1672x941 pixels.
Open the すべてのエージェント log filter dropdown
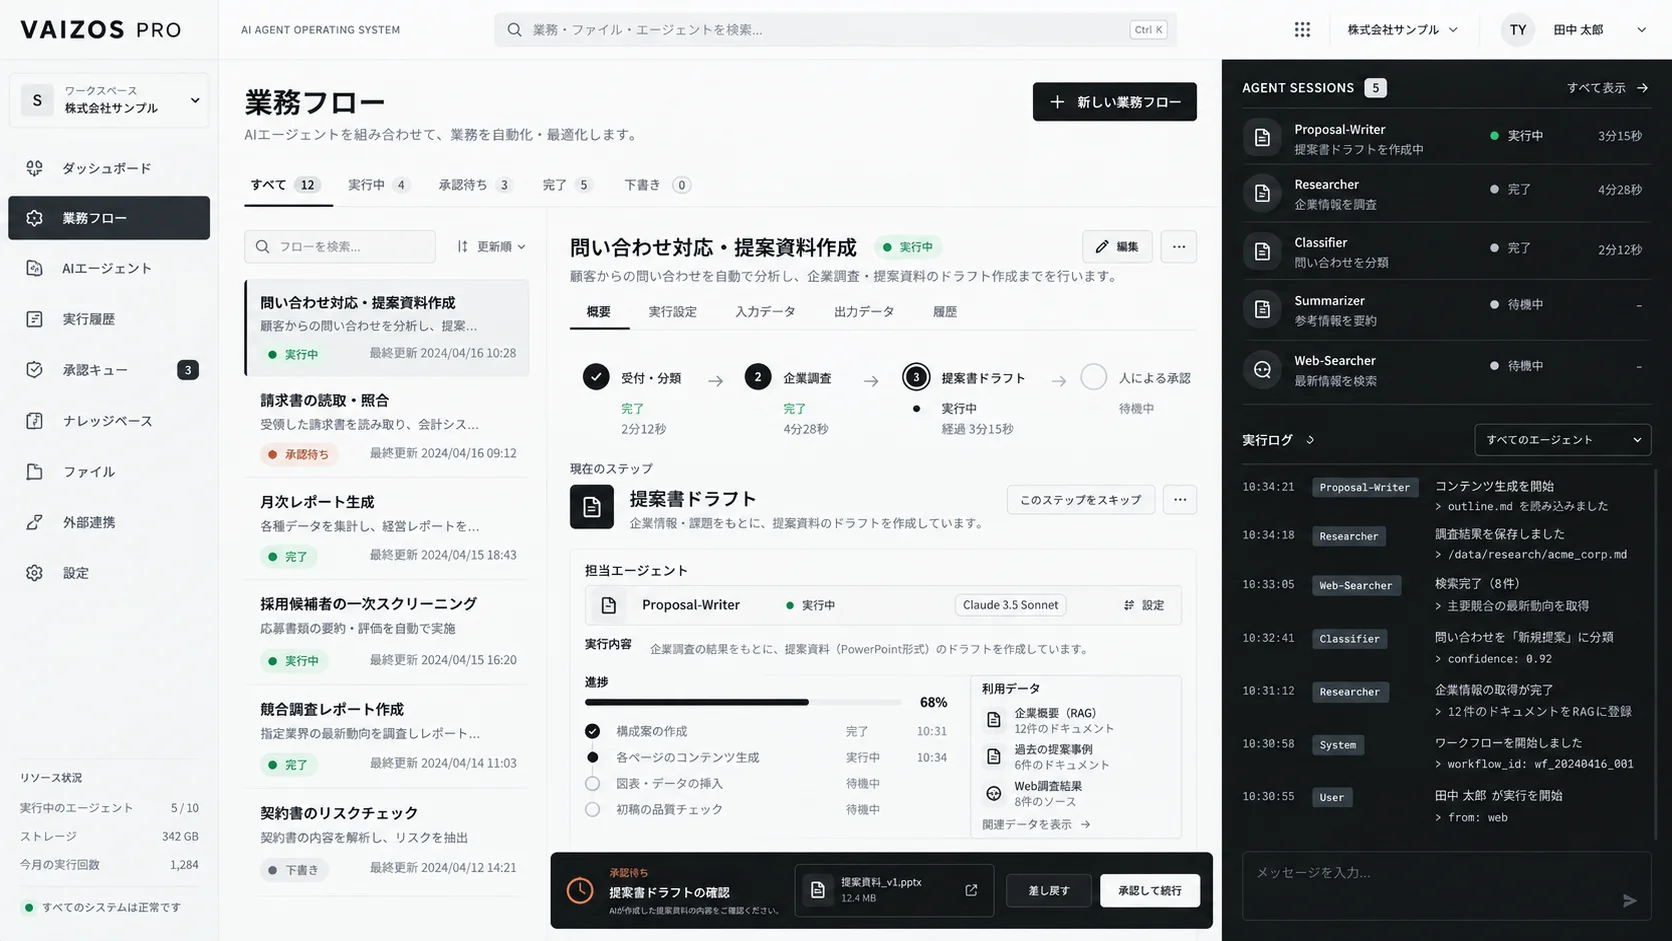[x=1562, y=440]
